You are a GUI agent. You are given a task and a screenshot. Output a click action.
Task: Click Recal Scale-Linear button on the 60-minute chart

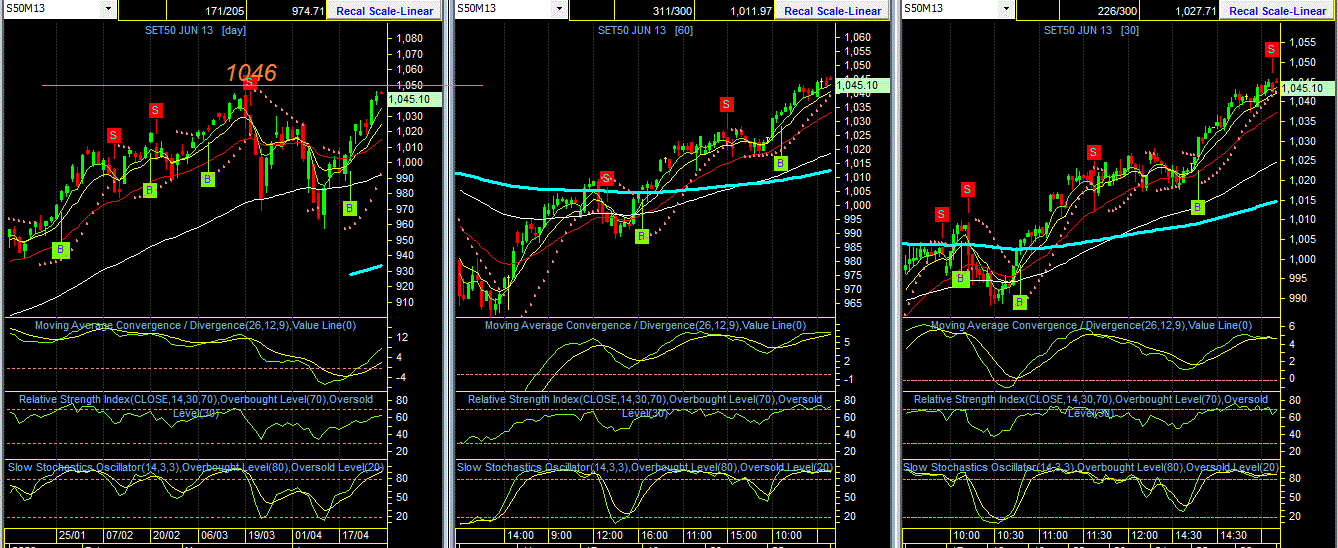click(833, 10)
